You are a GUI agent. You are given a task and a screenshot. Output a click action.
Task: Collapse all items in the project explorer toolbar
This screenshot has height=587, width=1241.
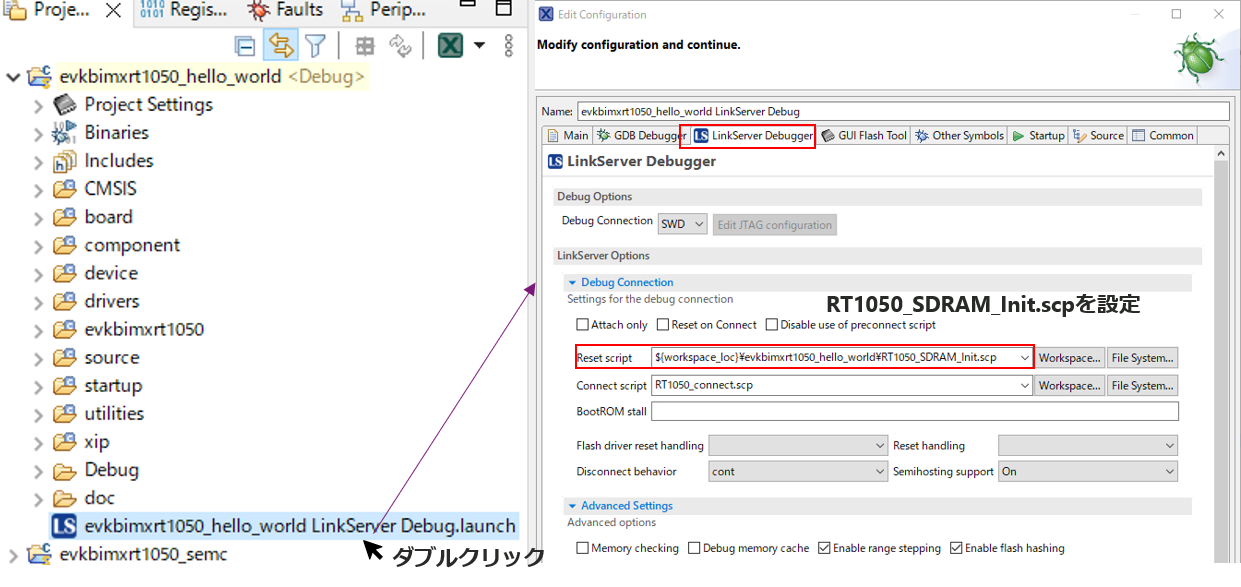point(245,46)
